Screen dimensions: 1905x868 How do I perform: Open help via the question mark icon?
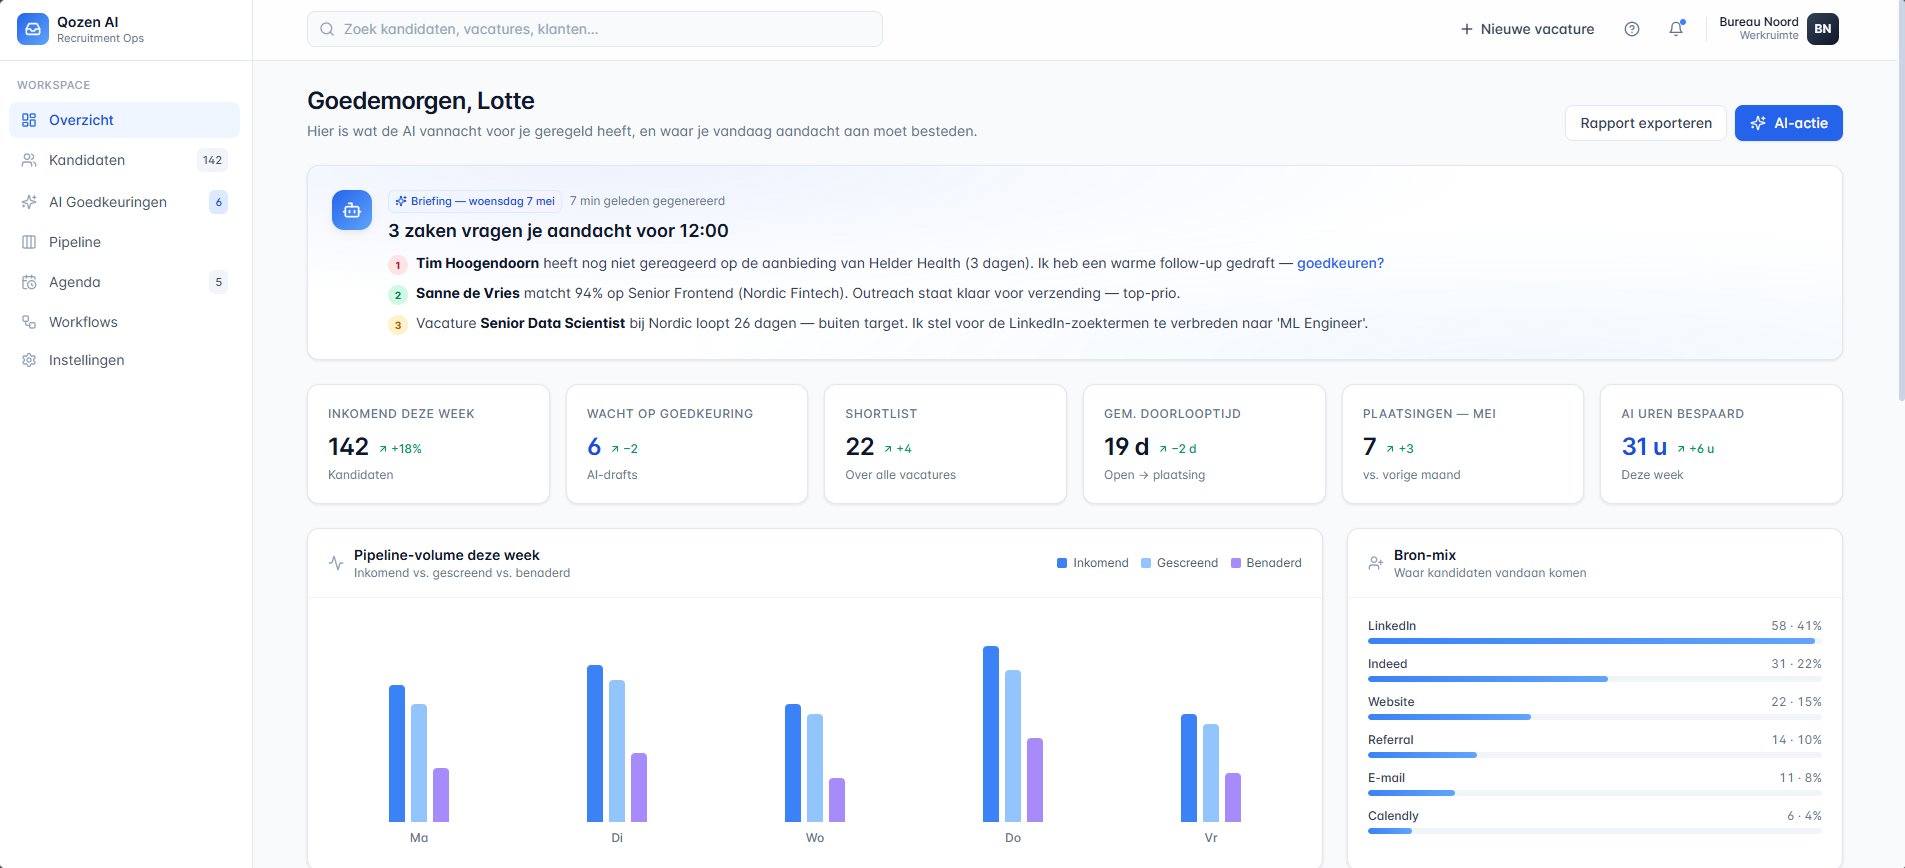point(1632,29)
